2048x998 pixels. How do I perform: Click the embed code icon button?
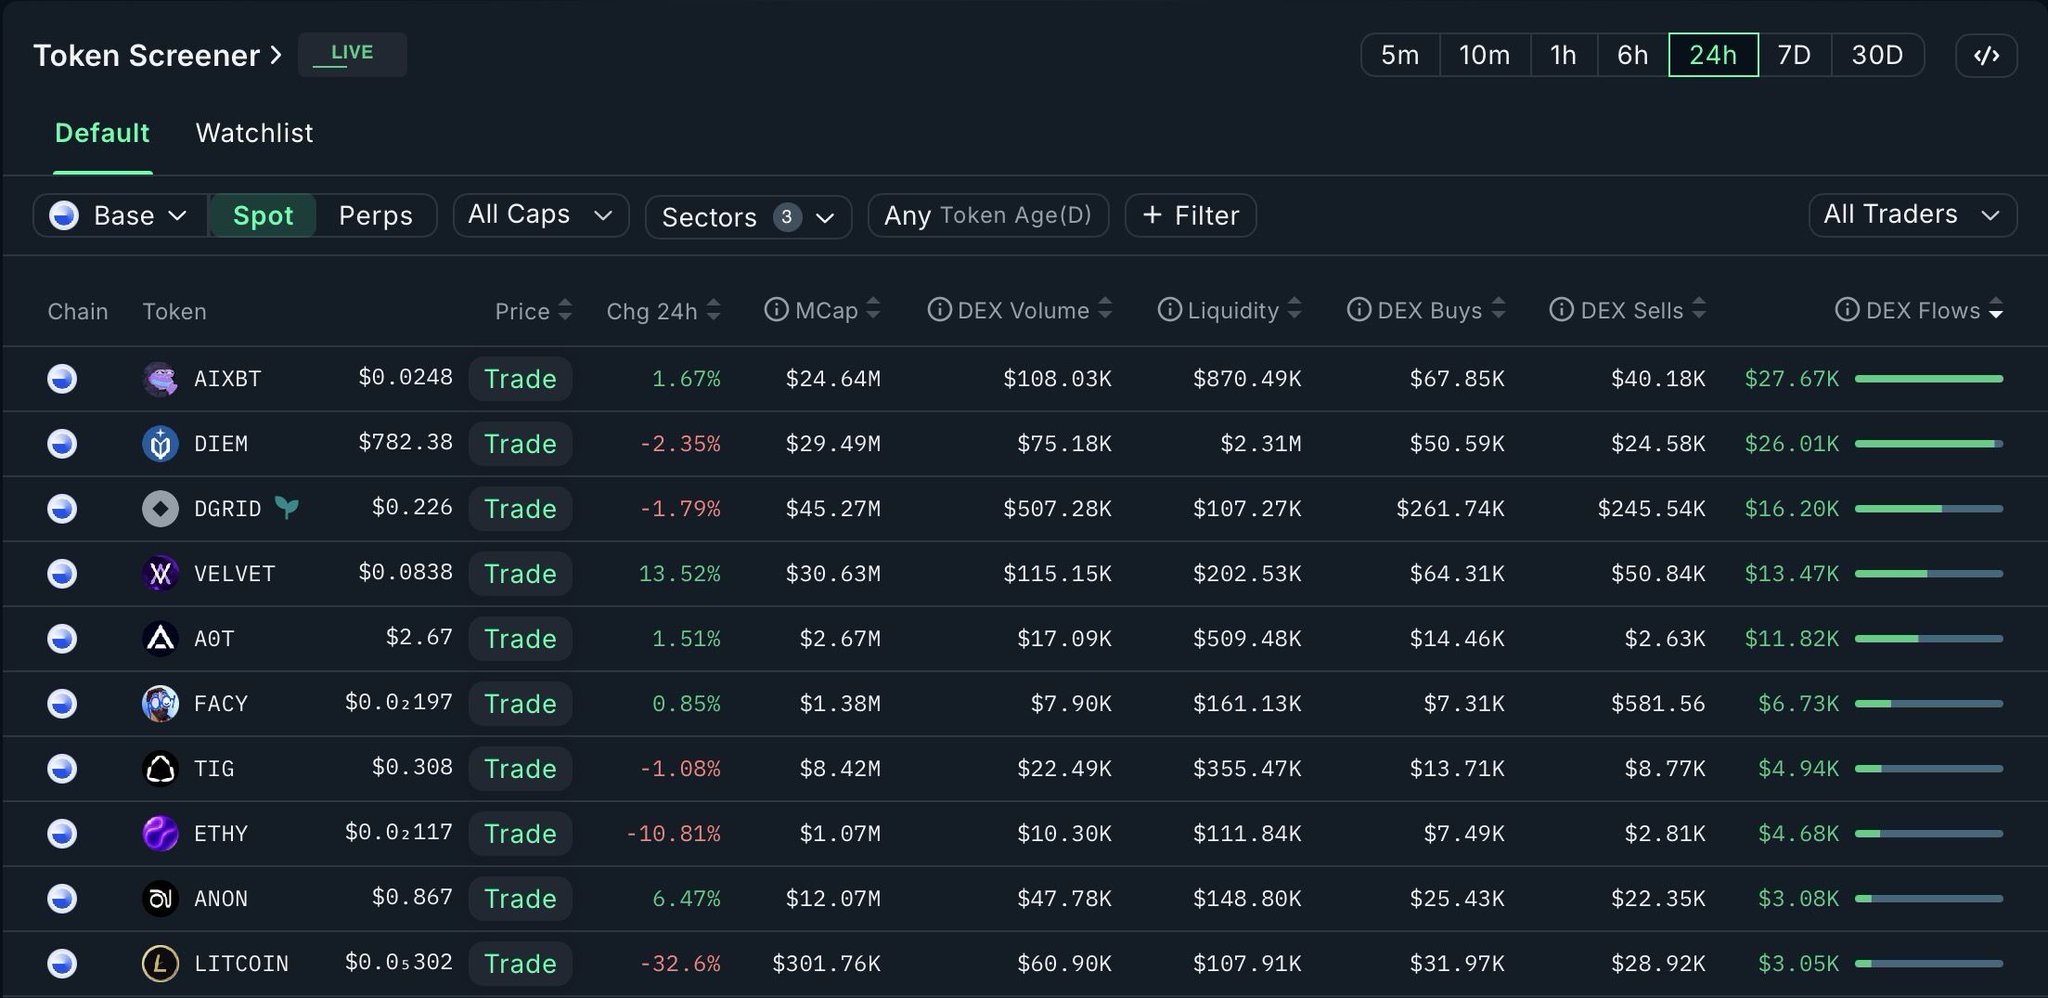[x=1985, y=55]
